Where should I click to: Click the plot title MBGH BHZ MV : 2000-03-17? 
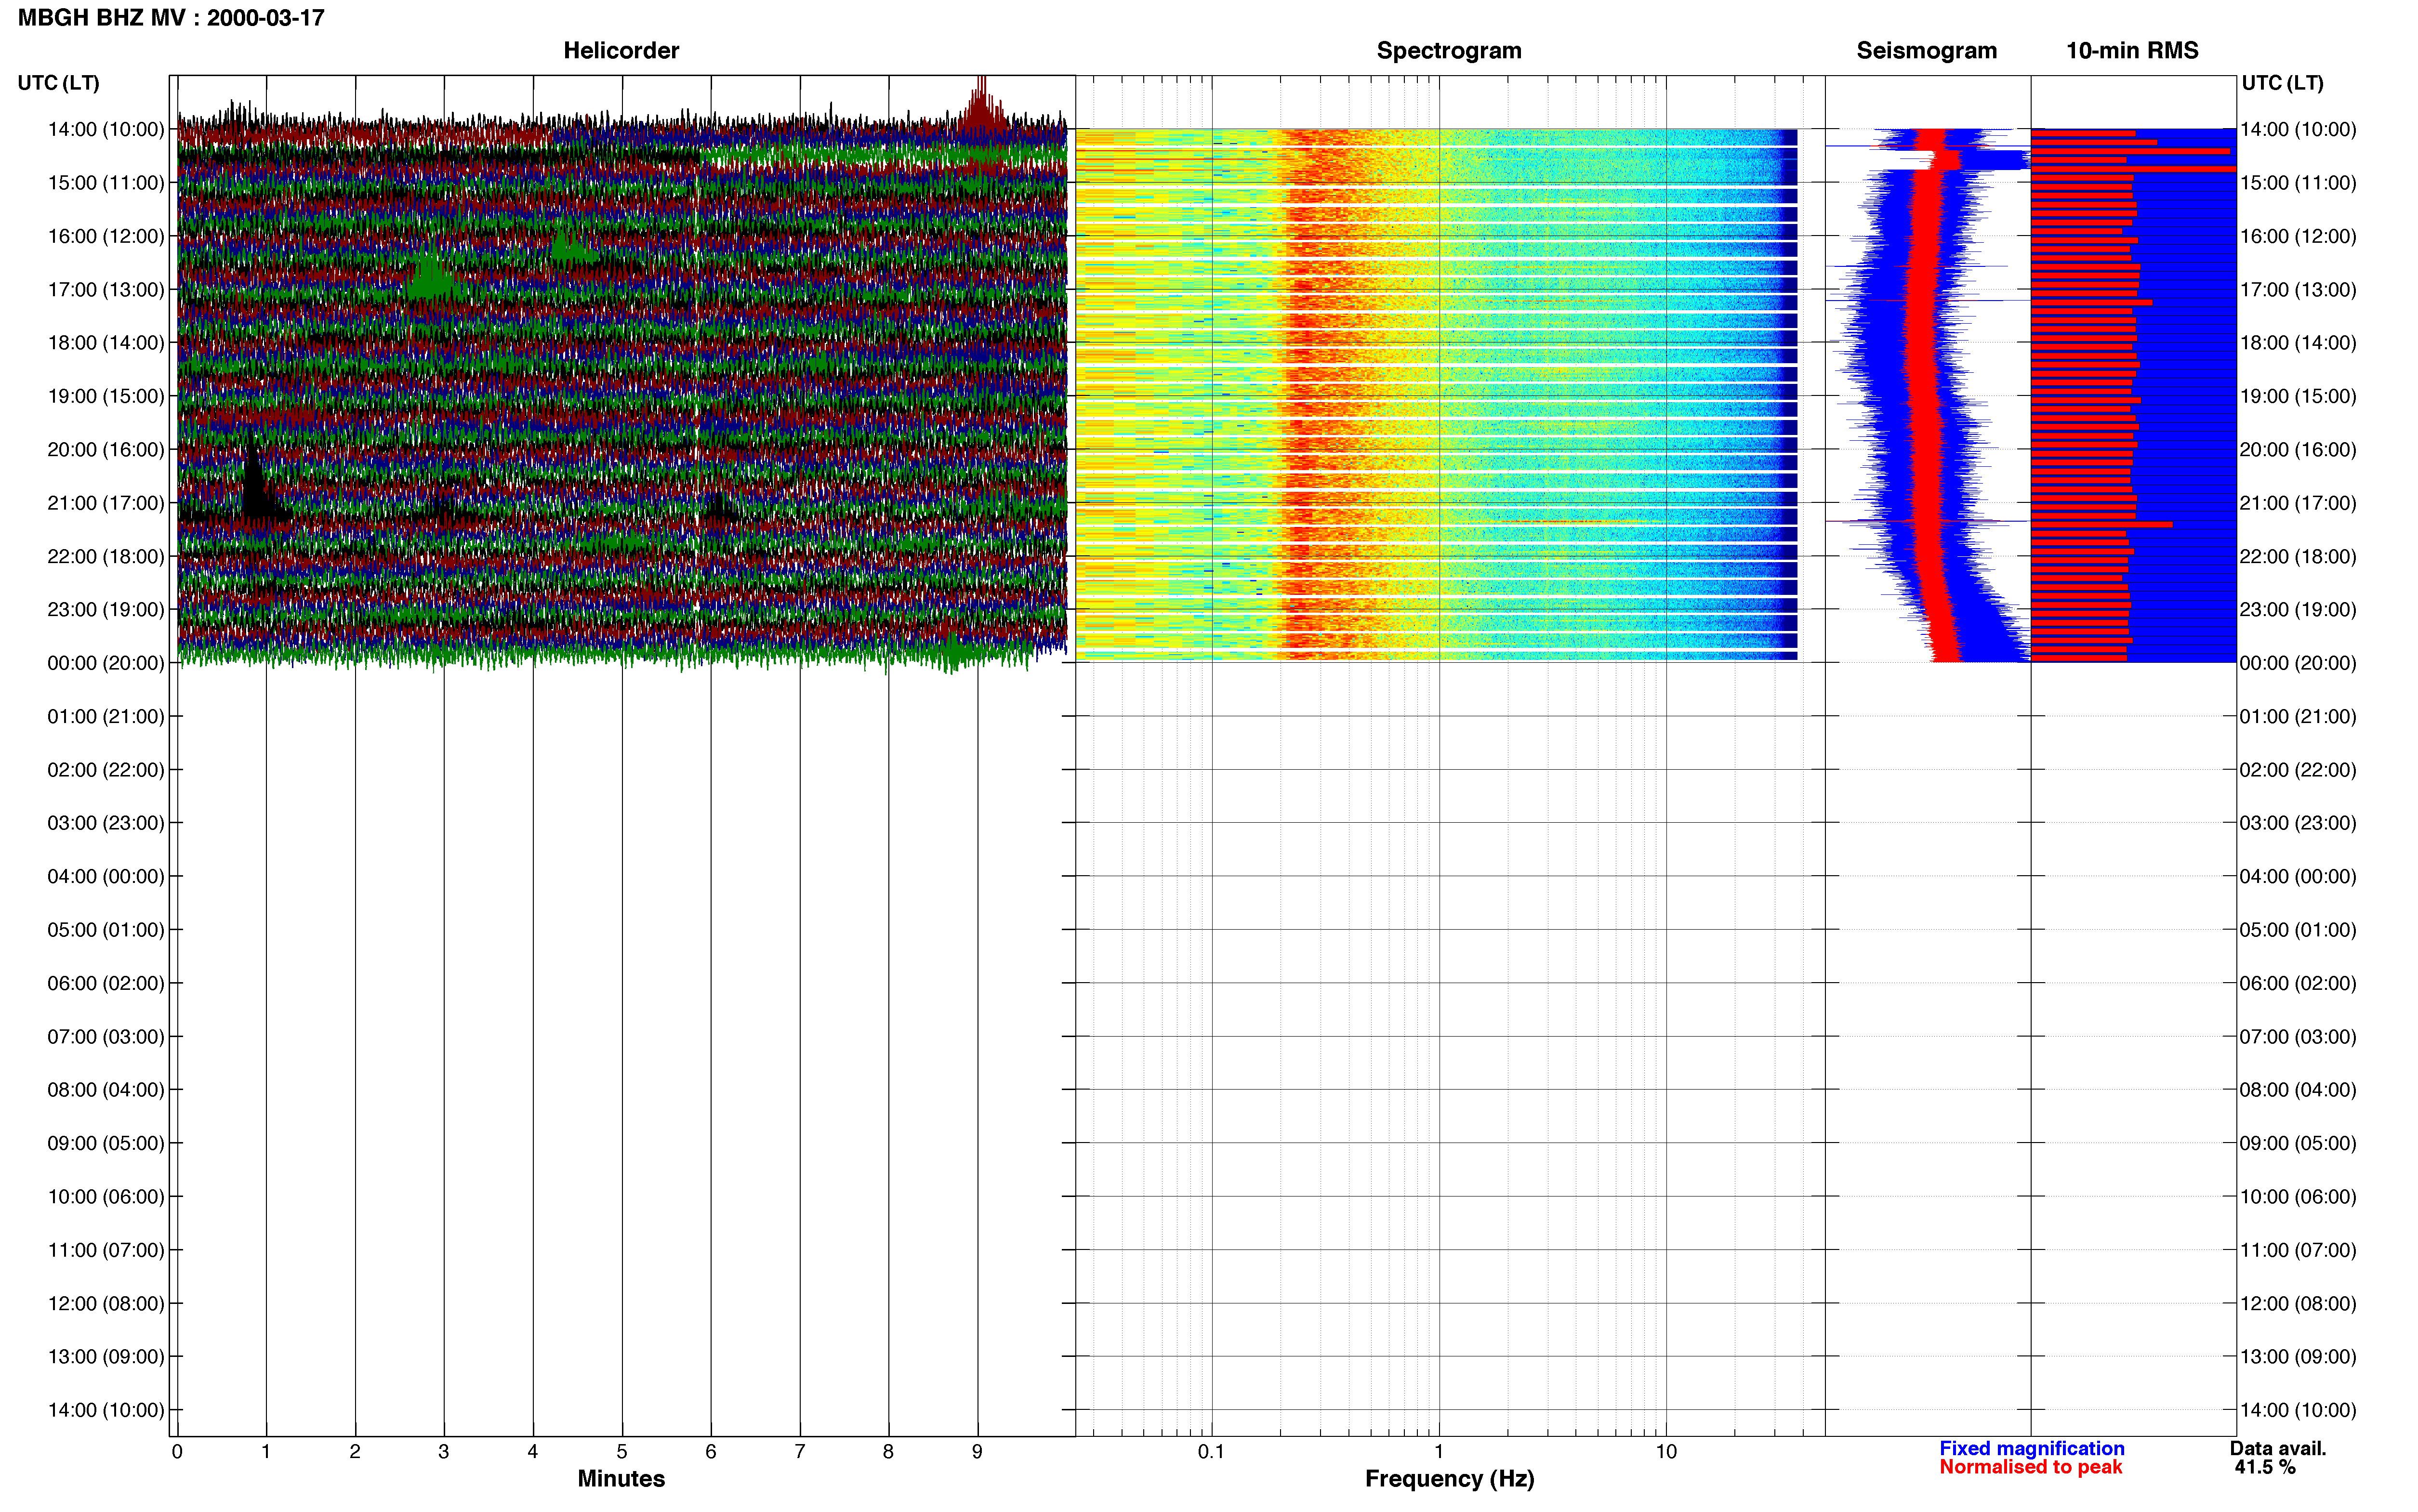[x=171, y=18]
